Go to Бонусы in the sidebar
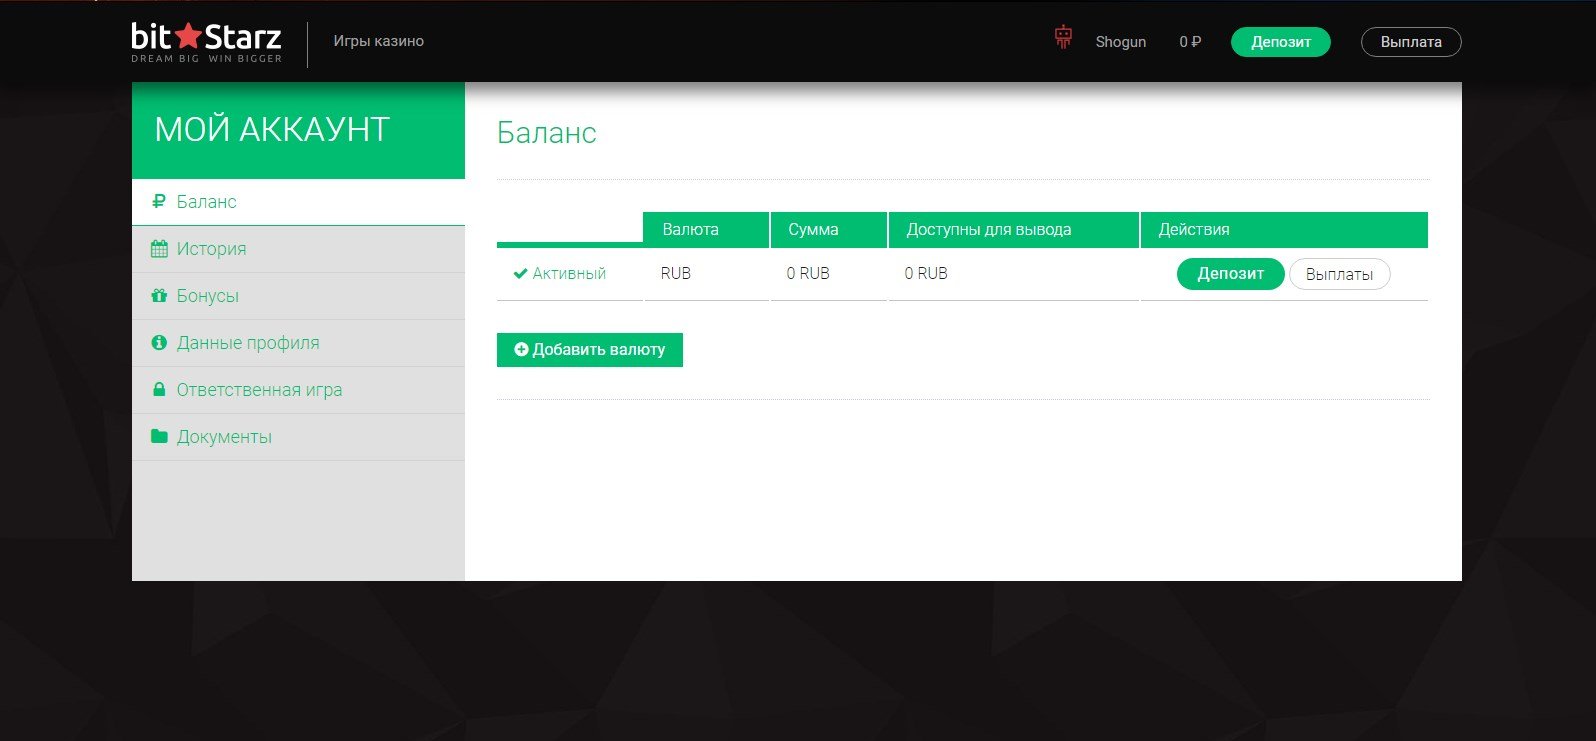Image resolution: width=1596 pixels, height=741 pixels. (x=298, y=296)
